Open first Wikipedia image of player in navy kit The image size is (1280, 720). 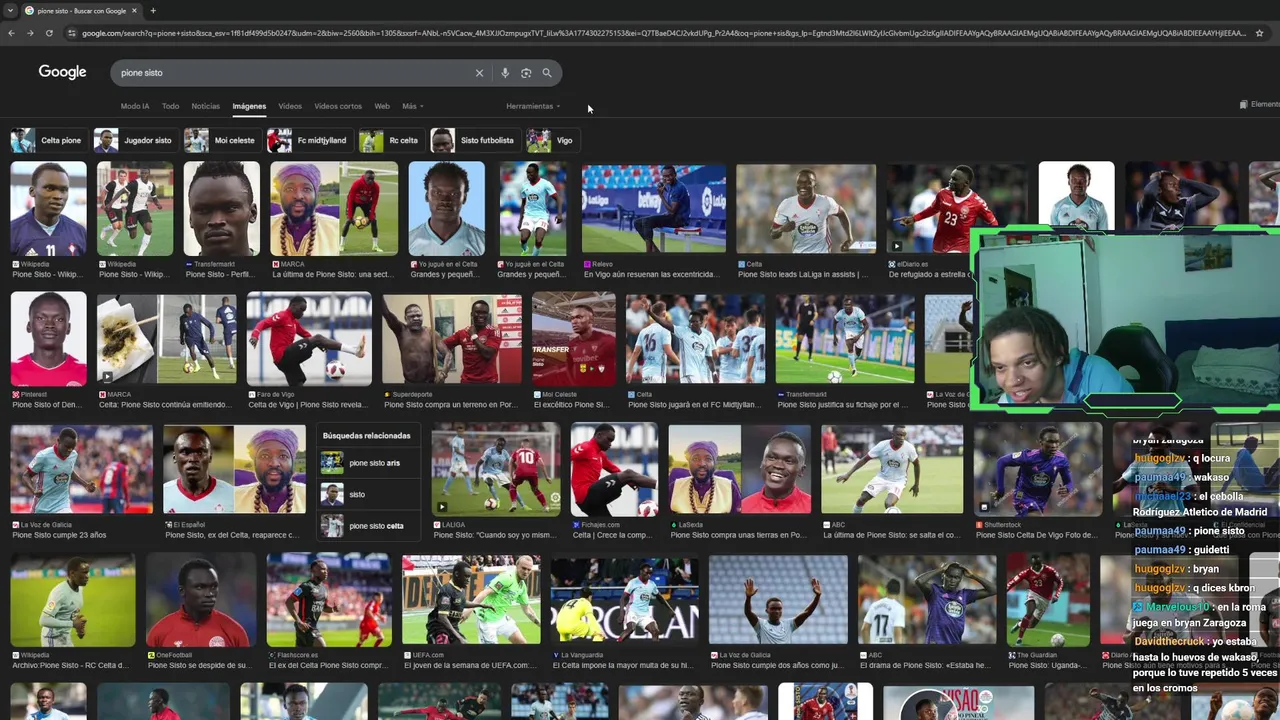(48, 209)
